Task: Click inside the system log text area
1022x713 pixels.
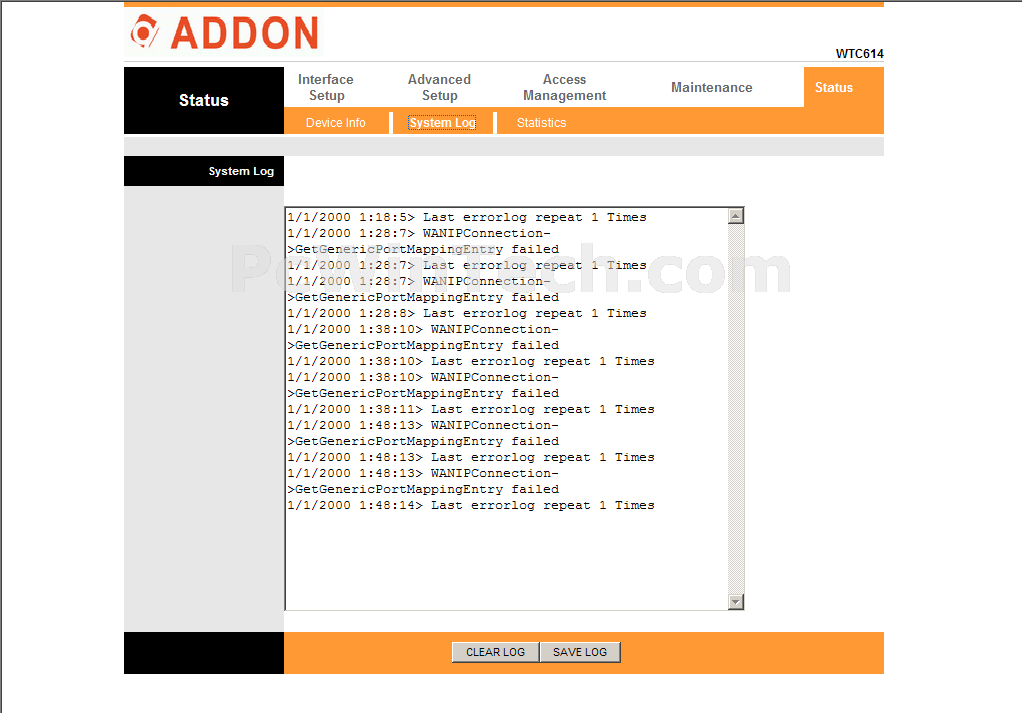Action: click(x=506, y=409)
